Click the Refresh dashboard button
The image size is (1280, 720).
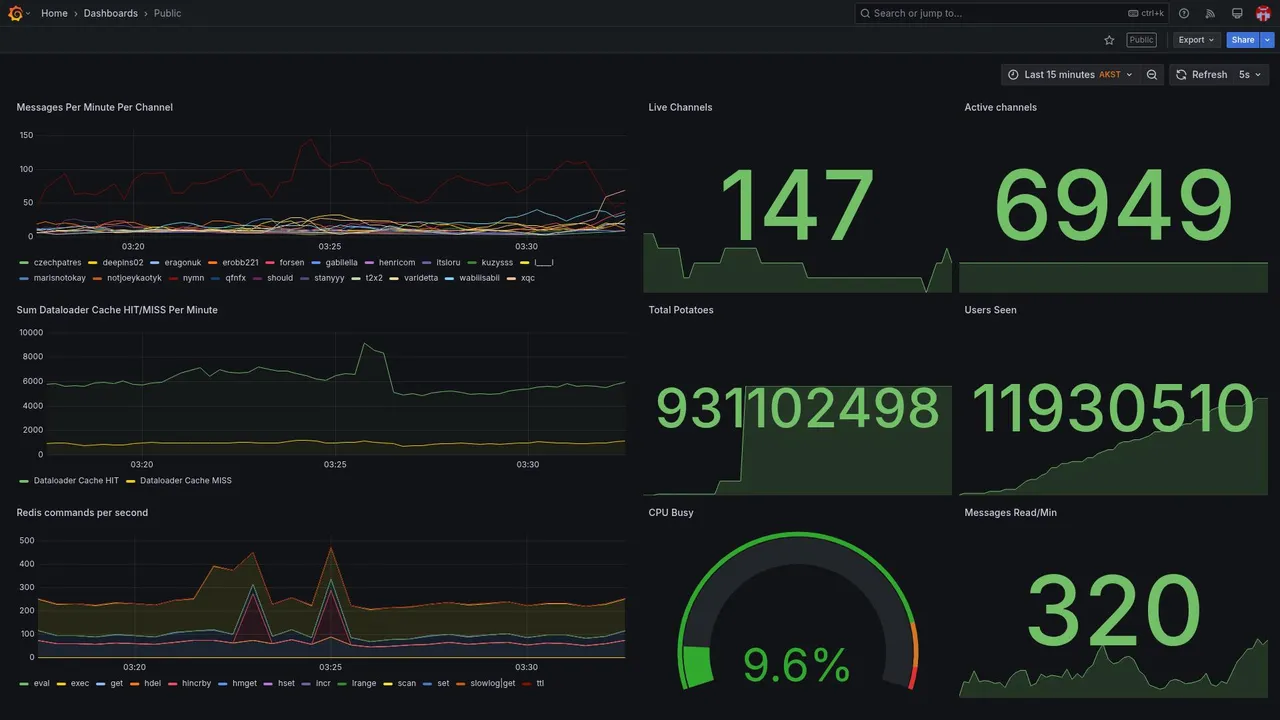pos(1201,75)
